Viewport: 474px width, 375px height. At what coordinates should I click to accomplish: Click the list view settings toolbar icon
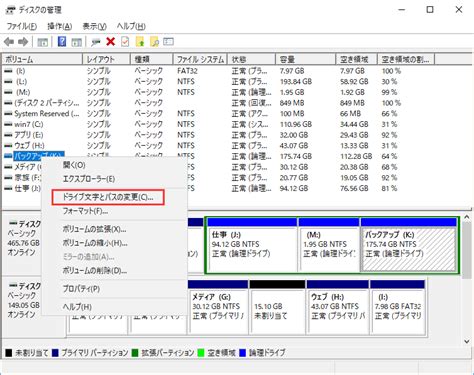point(168,42)
